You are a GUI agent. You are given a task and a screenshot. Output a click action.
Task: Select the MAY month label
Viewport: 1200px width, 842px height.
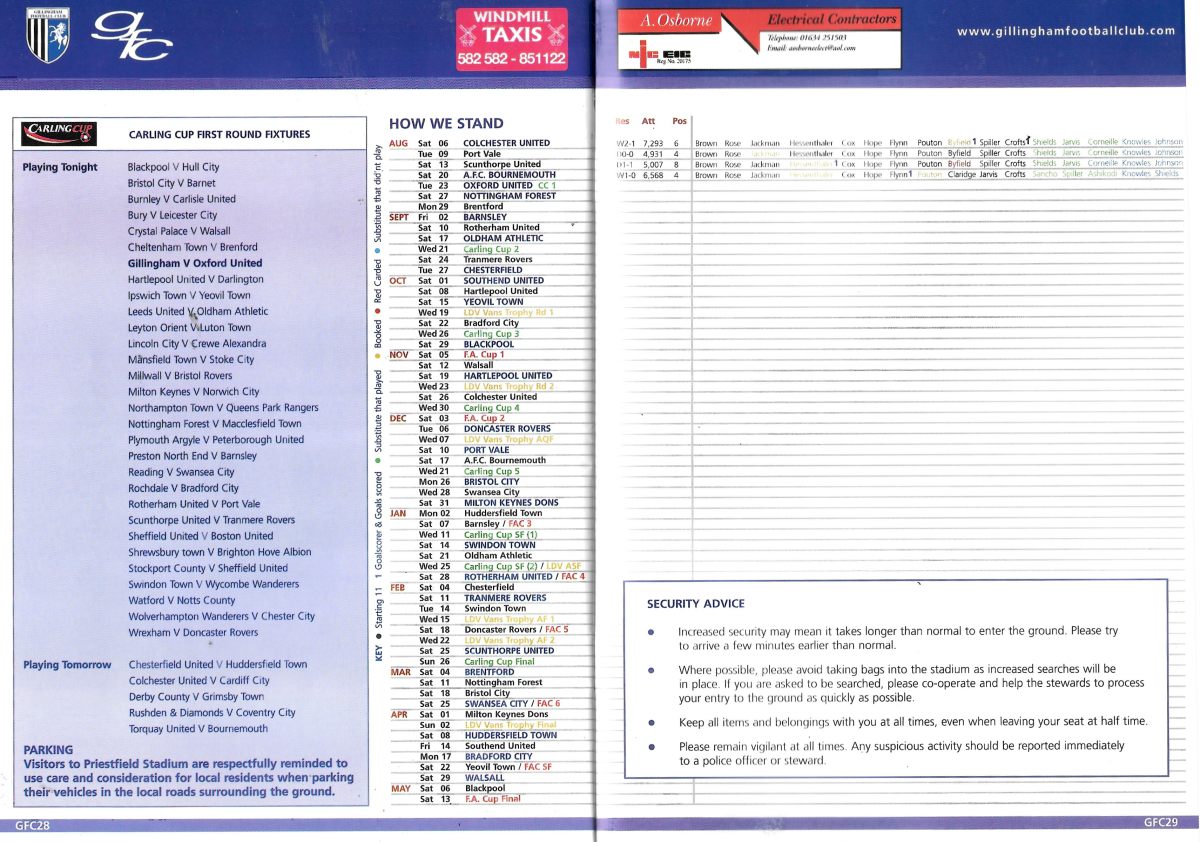[399, 788]
